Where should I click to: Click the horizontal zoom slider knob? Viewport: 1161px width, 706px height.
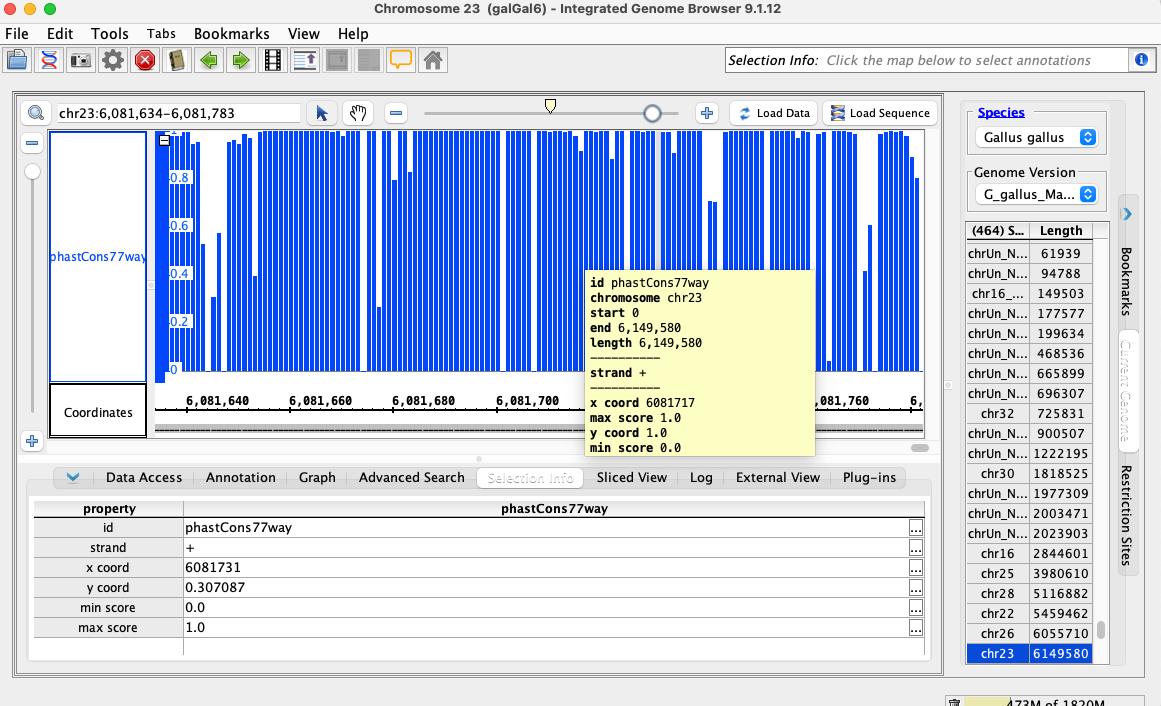[652, 113]
